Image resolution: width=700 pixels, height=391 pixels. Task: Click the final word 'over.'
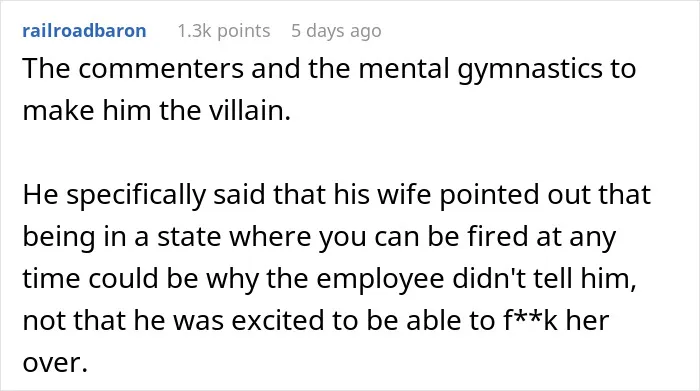(55, 362)
